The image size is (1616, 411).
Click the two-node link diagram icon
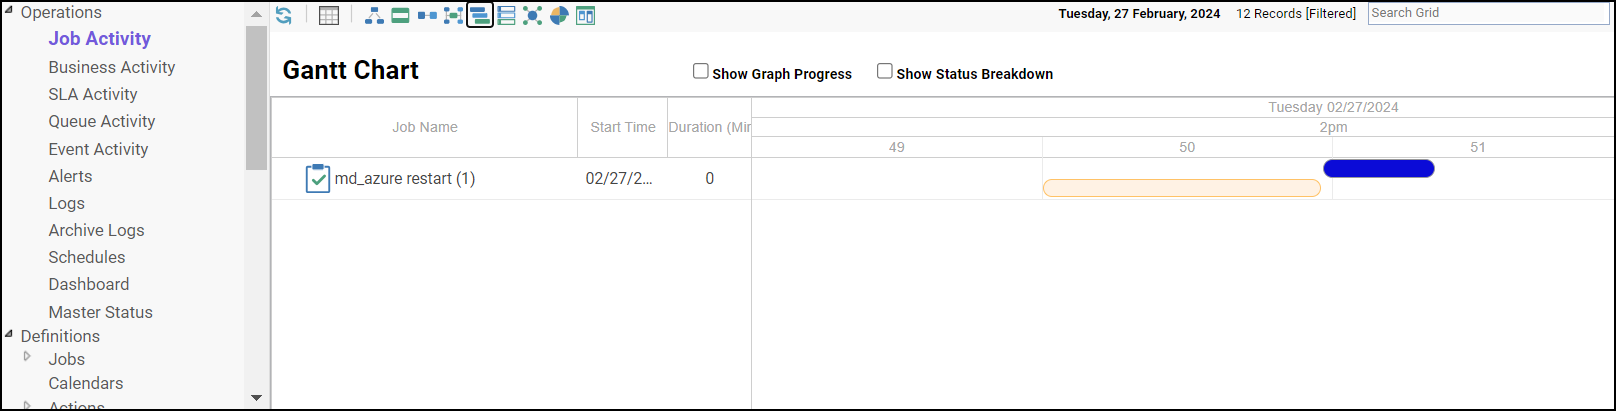pos(427,15)
